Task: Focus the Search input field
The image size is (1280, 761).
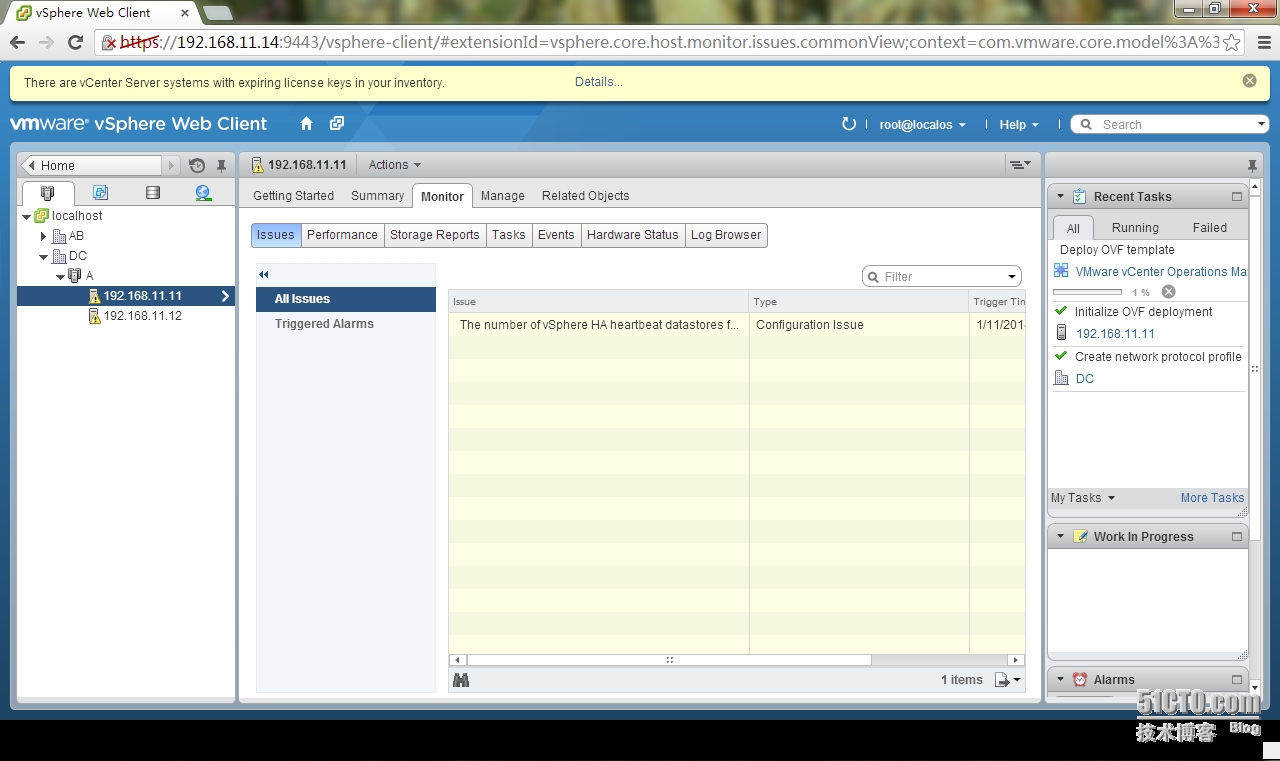Action: pos(1175,125)
